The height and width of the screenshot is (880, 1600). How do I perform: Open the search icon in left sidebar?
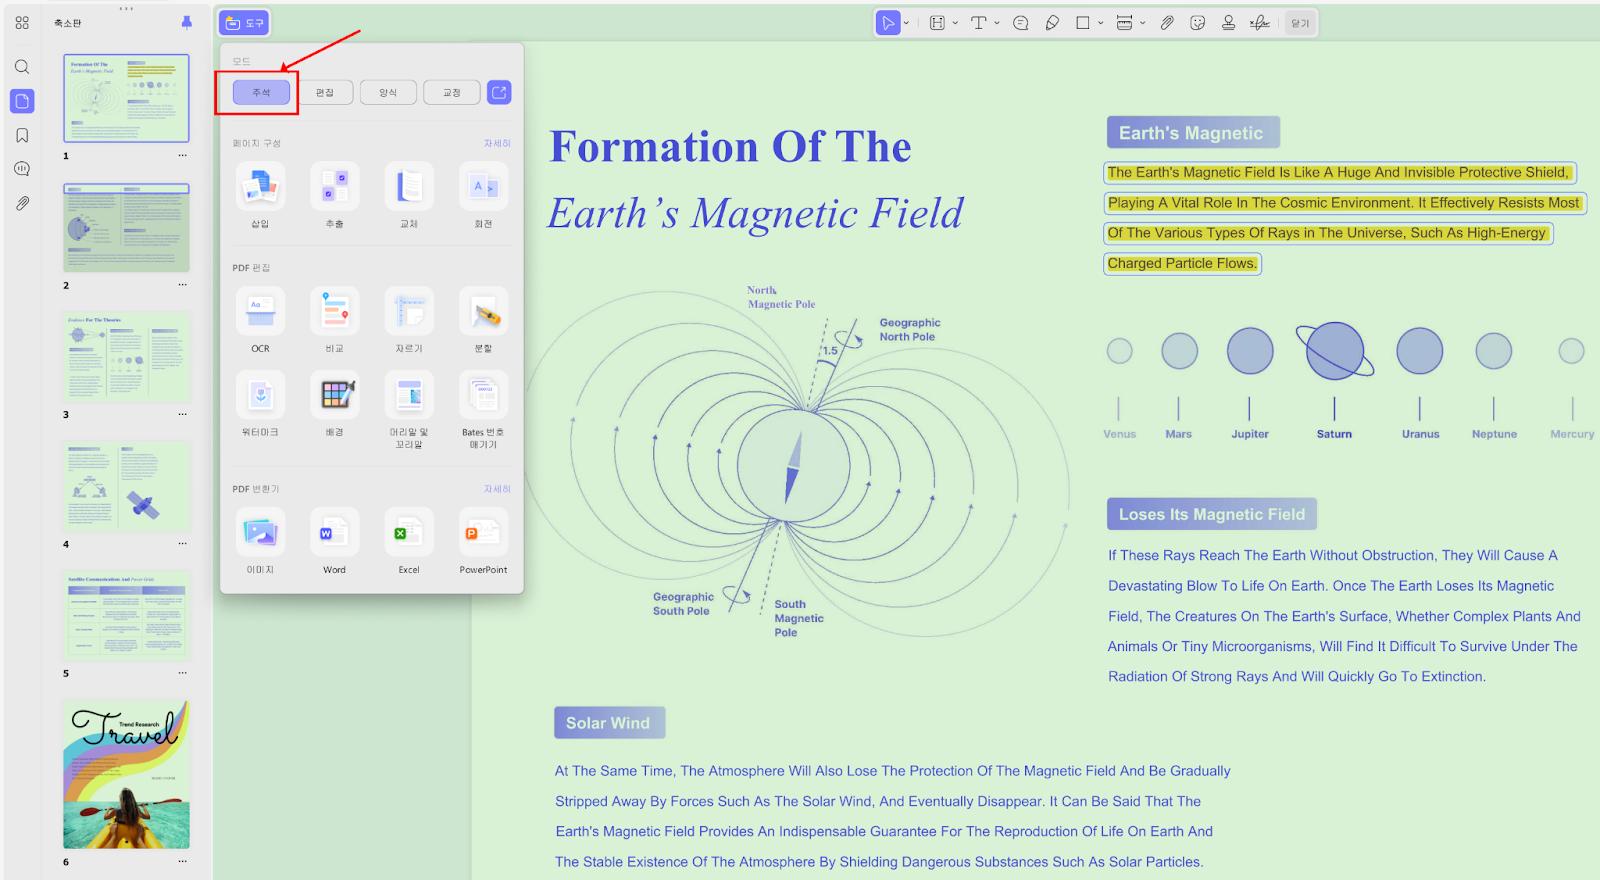click(22, 67)
